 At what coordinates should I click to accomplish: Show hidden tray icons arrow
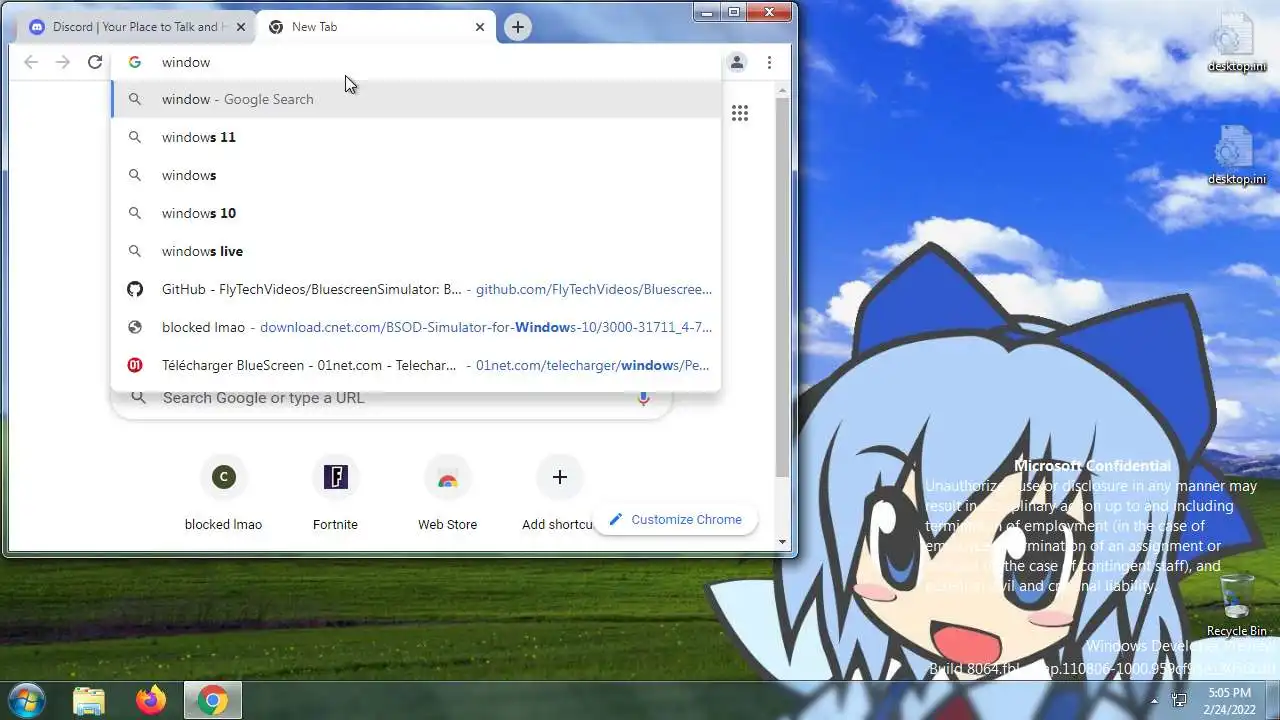click(x=1154, y=700)
